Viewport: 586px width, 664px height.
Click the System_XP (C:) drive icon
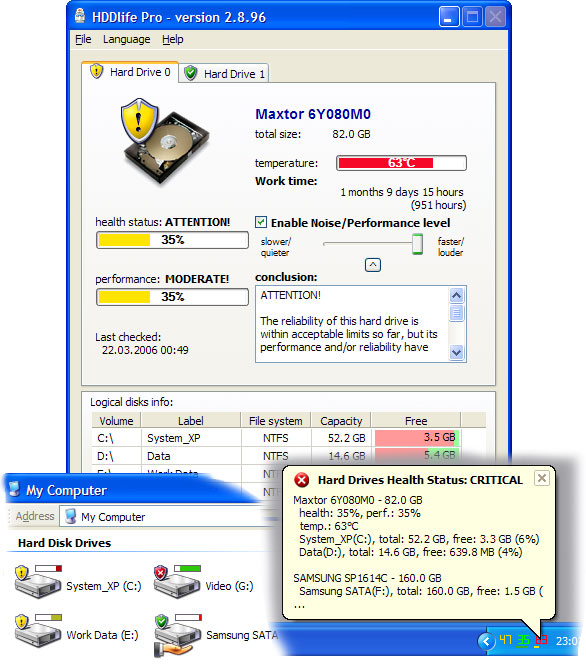(37, 581)
